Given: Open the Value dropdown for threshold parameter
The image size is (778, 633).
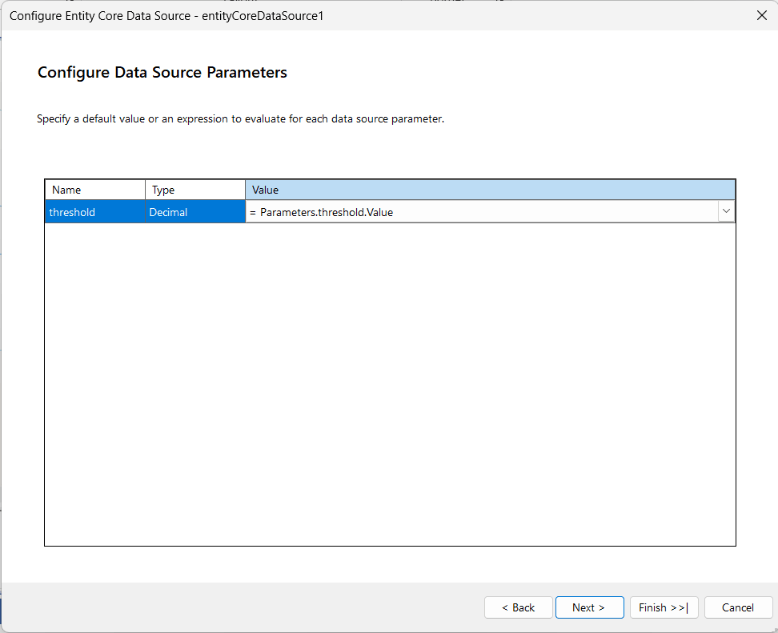Looking at the screenshot, I should tap(726, 212).
